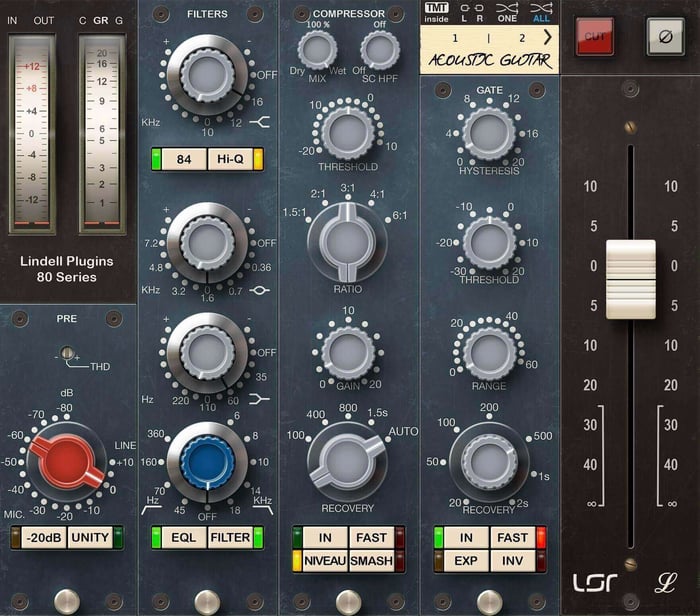
Task: Click the LSR logo icon
Action: (595, 583)
